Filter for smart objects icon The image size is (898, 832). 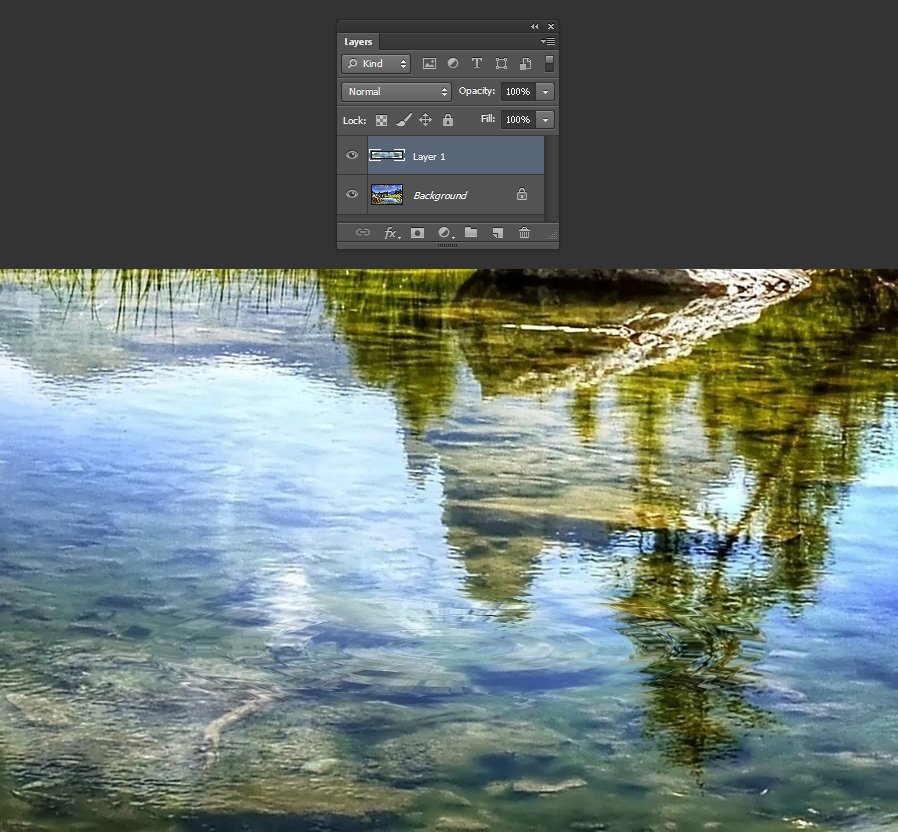(525, 64)
